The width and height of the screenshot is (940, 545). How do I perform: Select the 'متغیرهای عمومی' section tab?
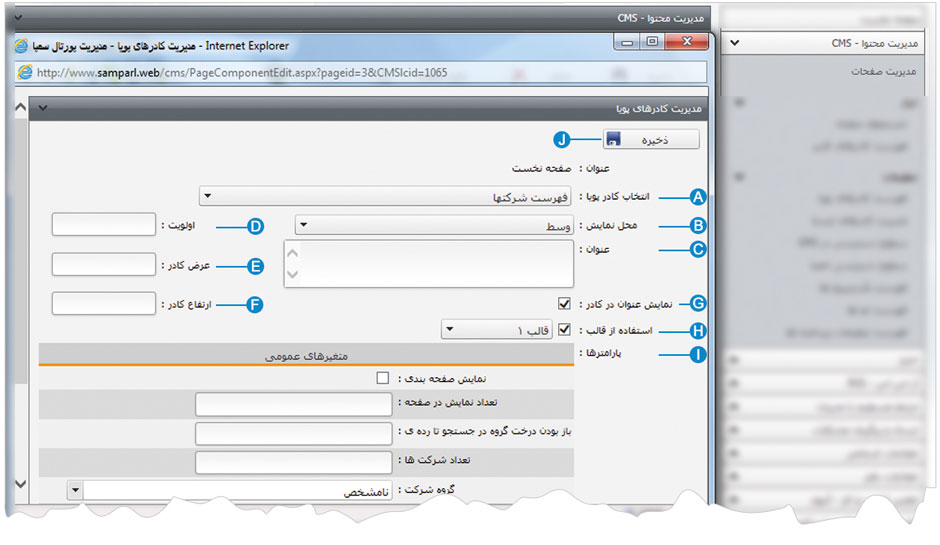(x=305, y=355)
